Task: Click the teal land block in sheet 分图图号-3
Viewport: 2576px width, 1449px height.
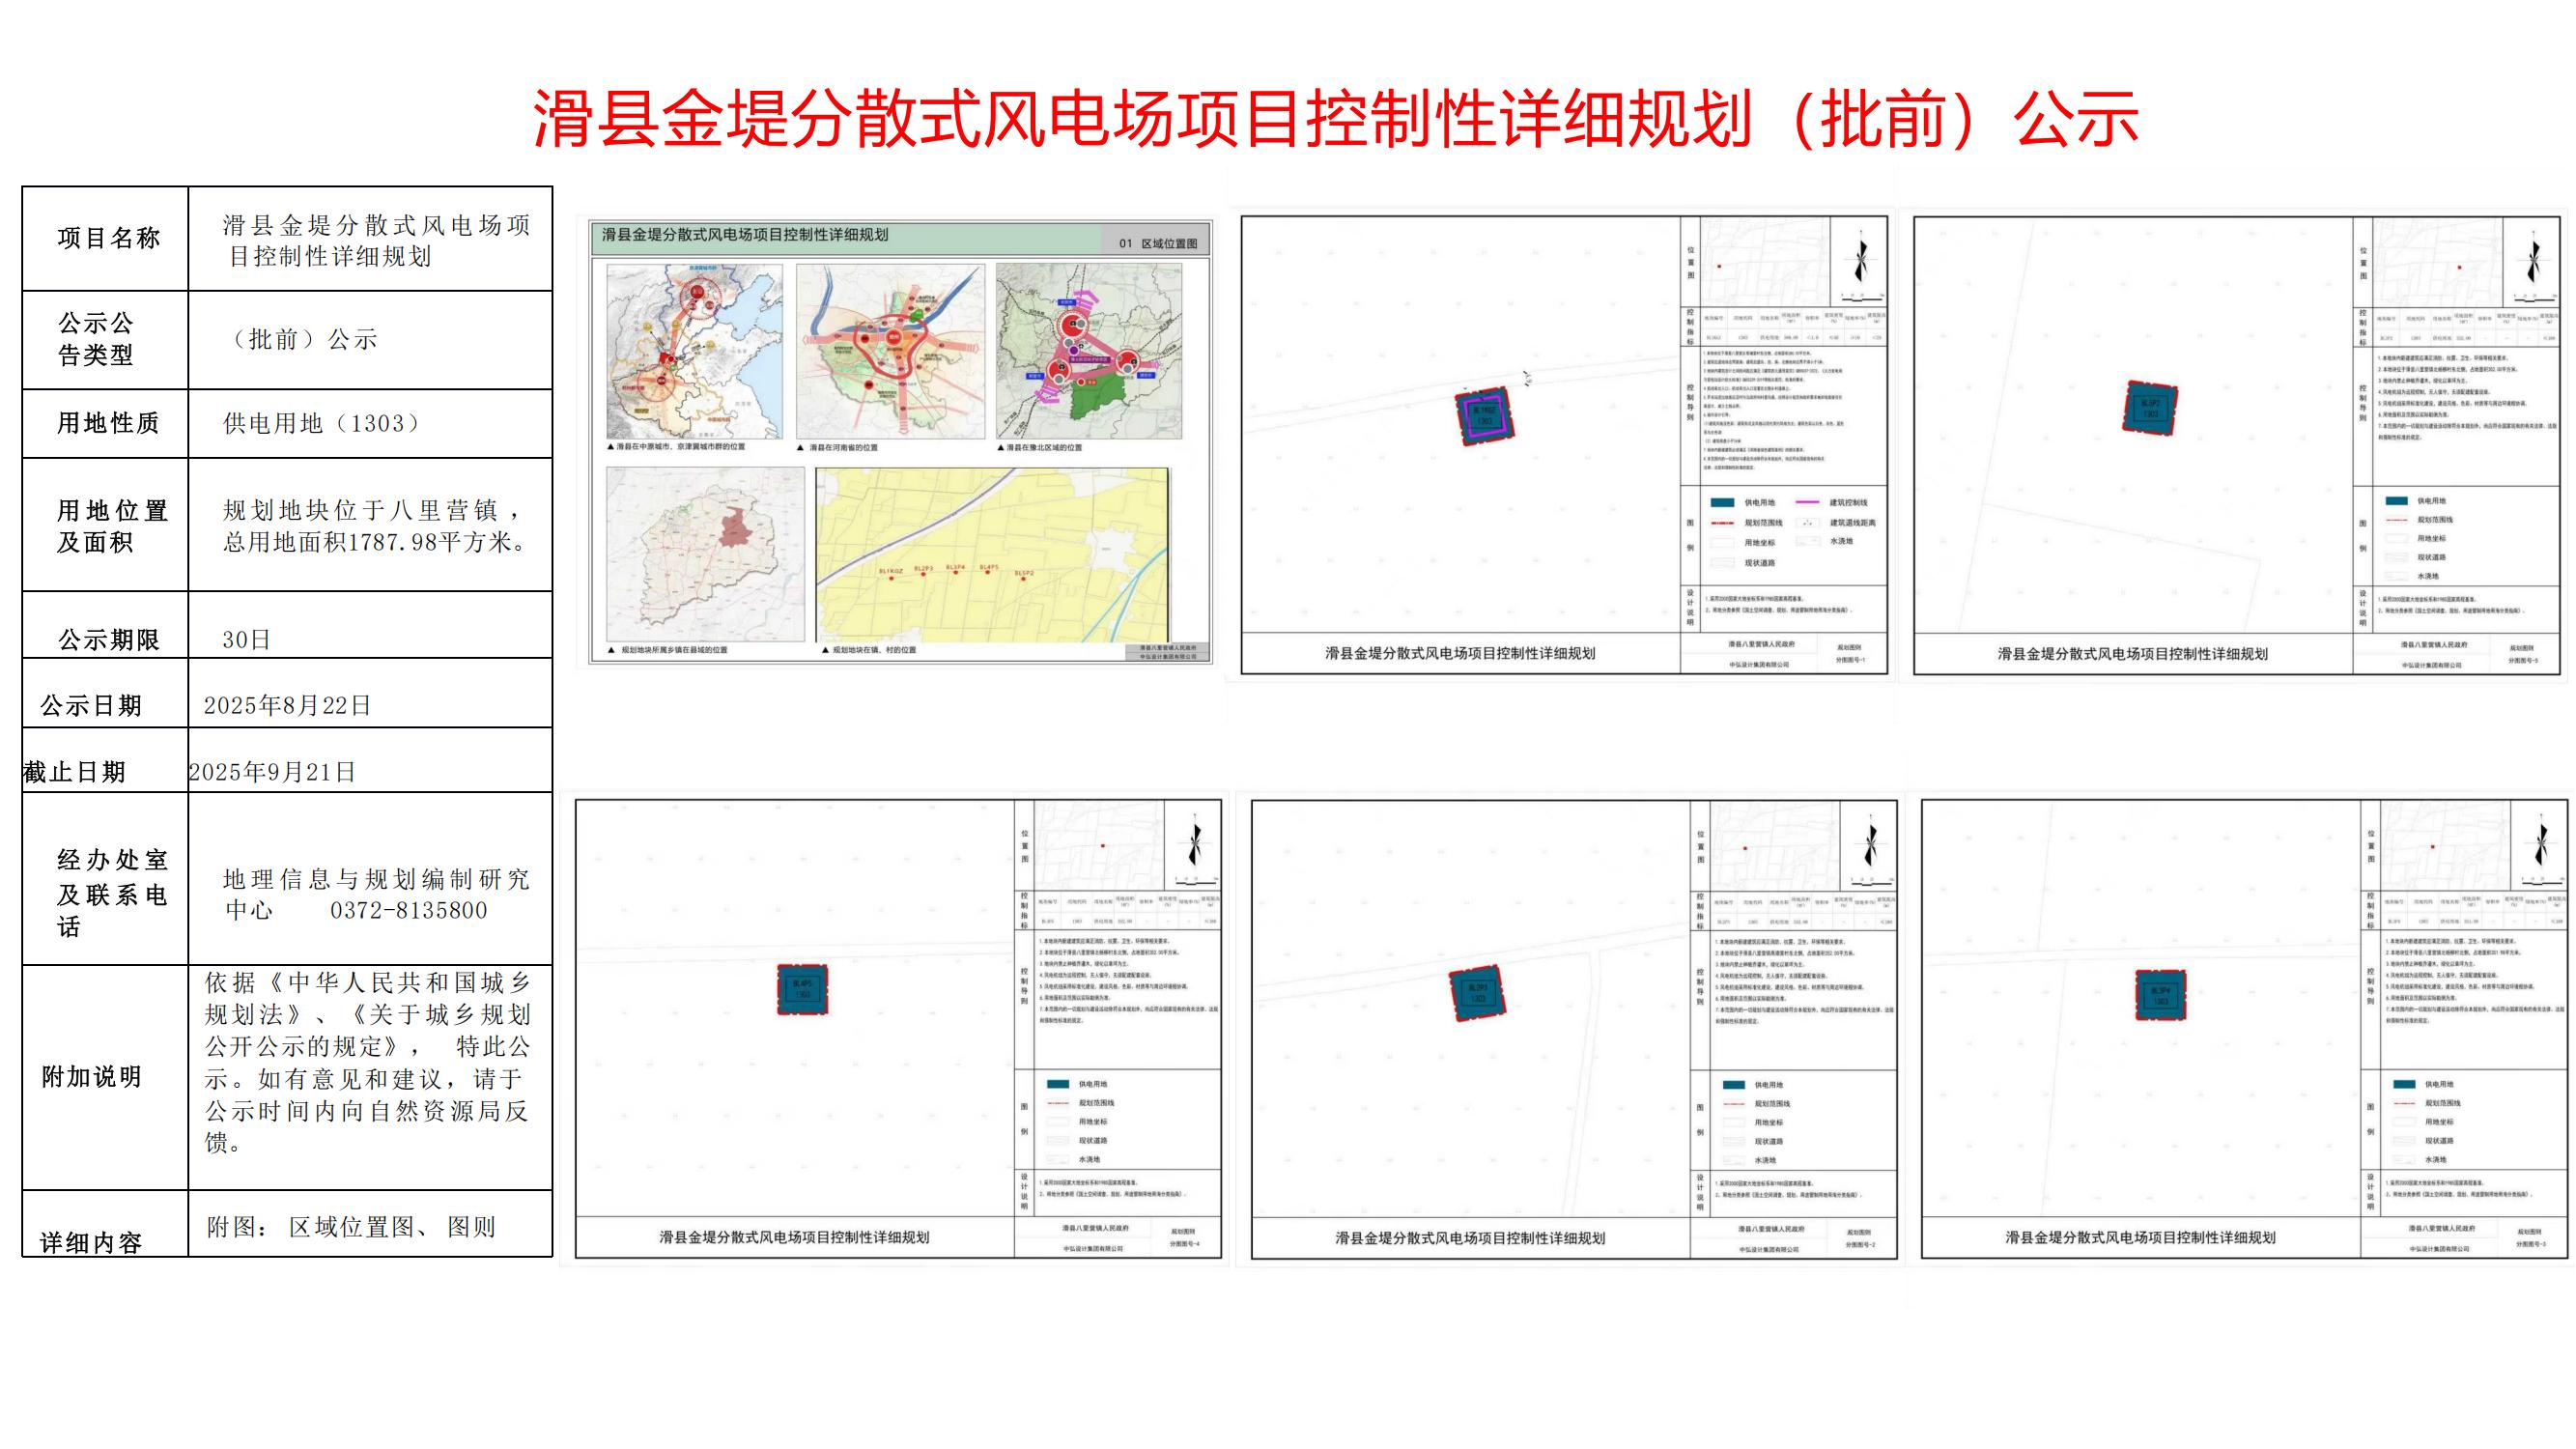Action: coord(2160,995)
